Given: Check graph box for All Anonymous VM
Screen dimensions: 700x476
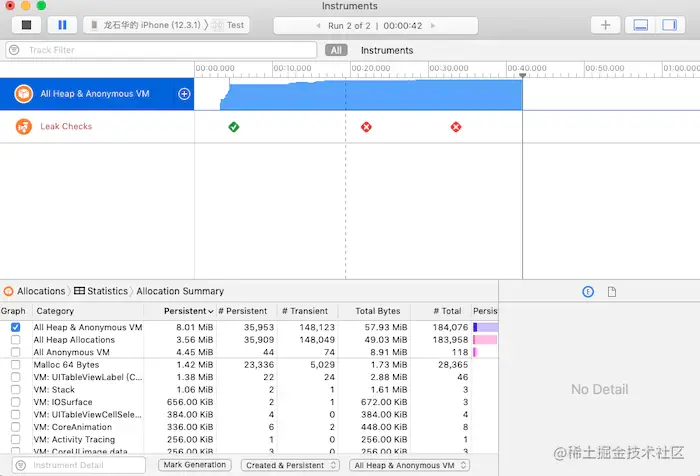Looking at the screenshot, I should 15,352.
